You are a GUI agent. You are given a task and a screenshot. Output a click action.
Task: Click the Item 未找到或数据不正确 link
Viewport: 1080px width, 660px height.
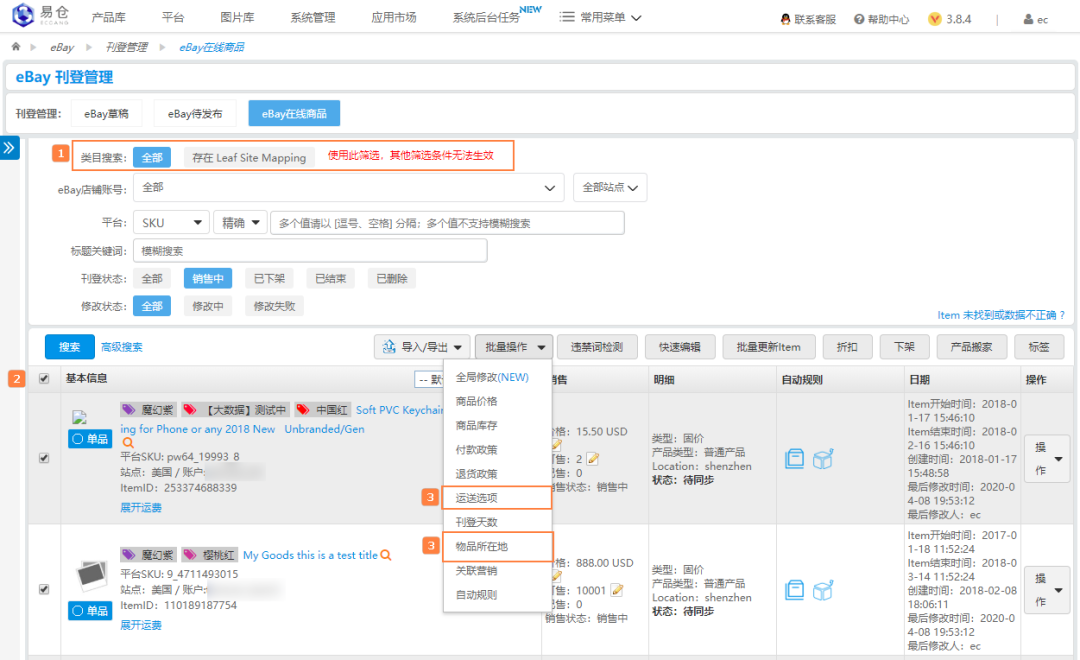pos(1001,315)
